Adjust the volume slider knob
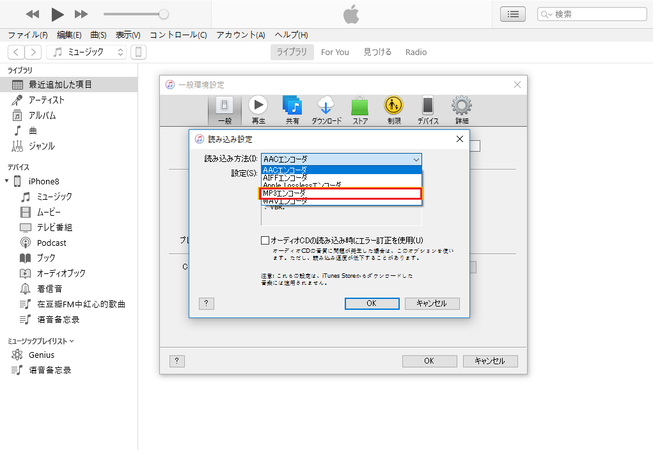Viewport: 653px width, 450px height. click(164, 14)
